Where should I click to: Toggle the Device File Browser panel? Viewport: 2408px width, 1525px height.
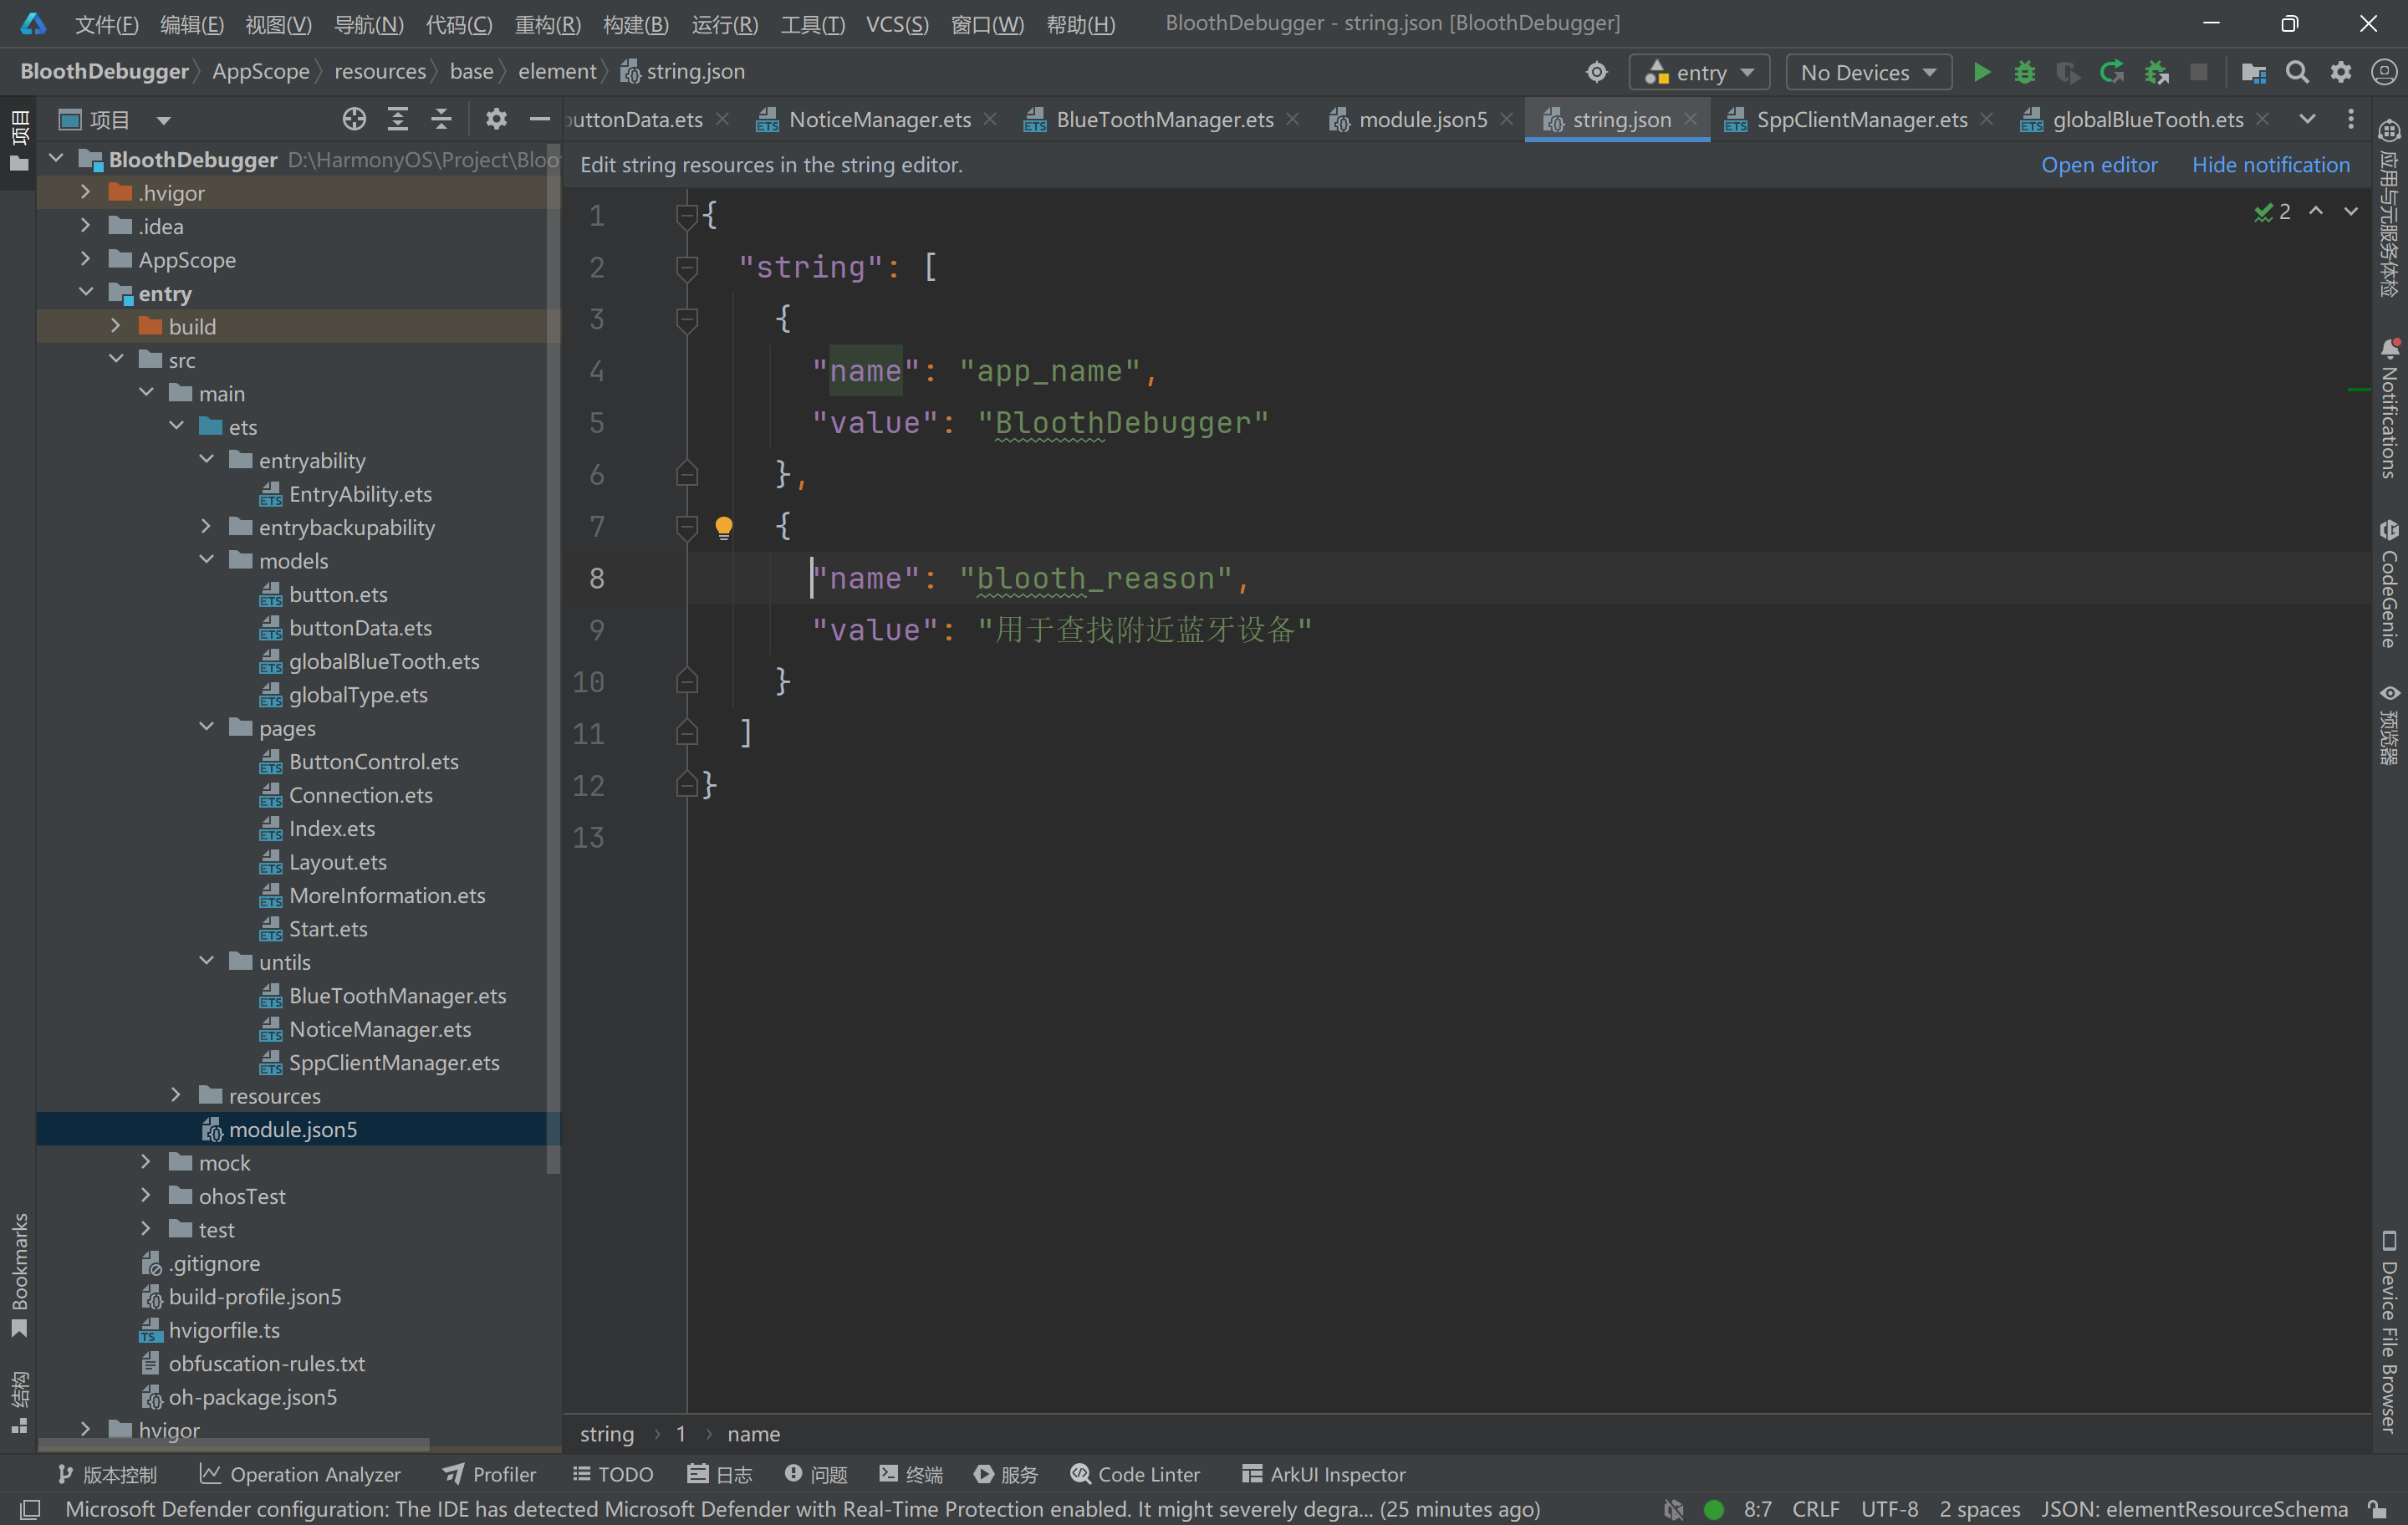(x=2389, y=1331)
